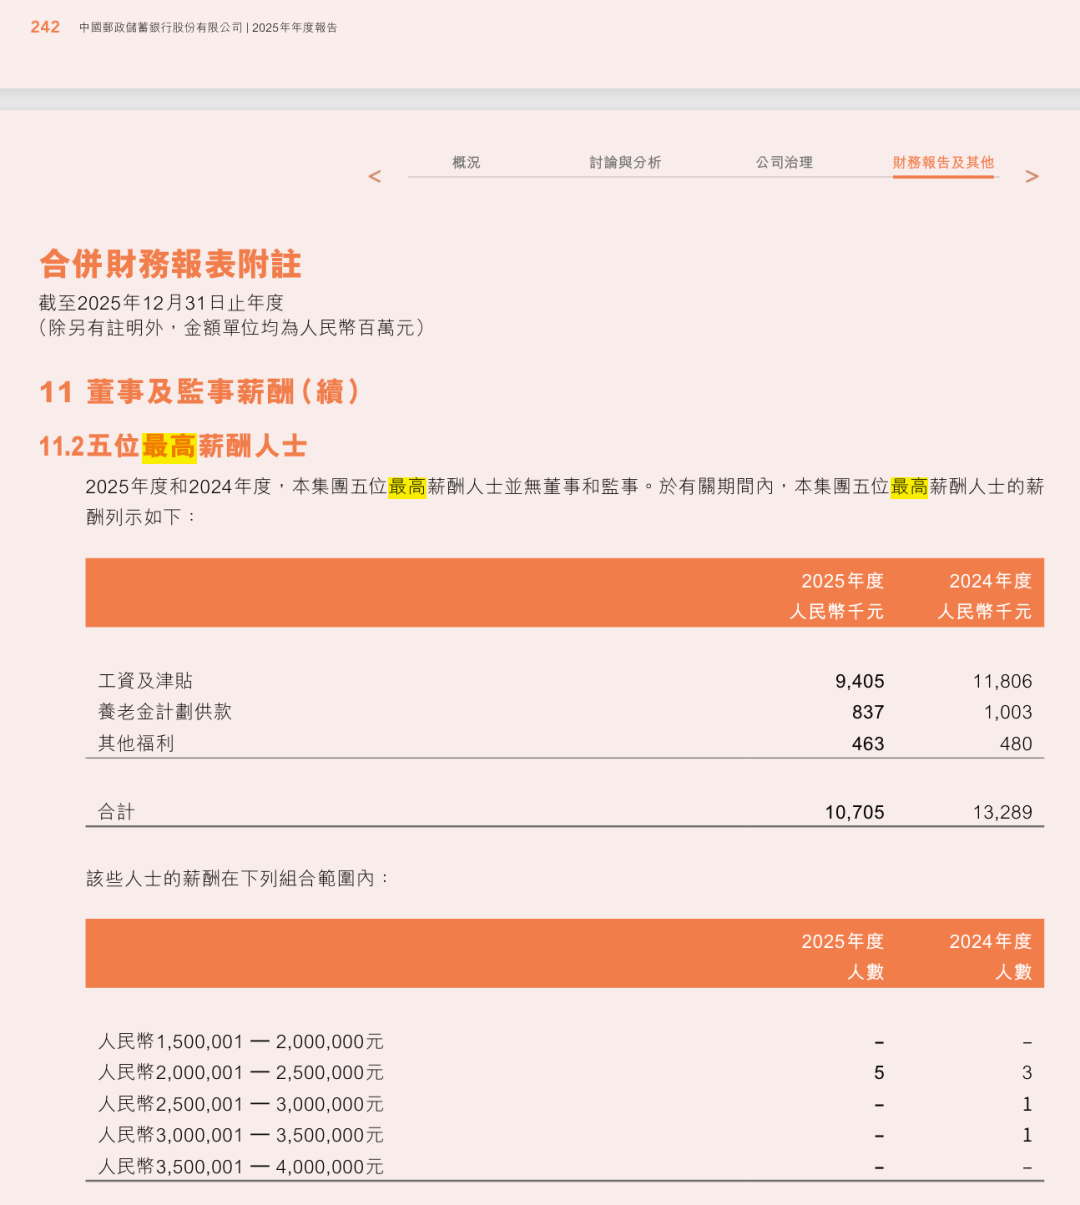Select the 9,405 value in the table
Image resolution: width=1080 pixels, height=1205 pixels.
[x=859, y=682]
